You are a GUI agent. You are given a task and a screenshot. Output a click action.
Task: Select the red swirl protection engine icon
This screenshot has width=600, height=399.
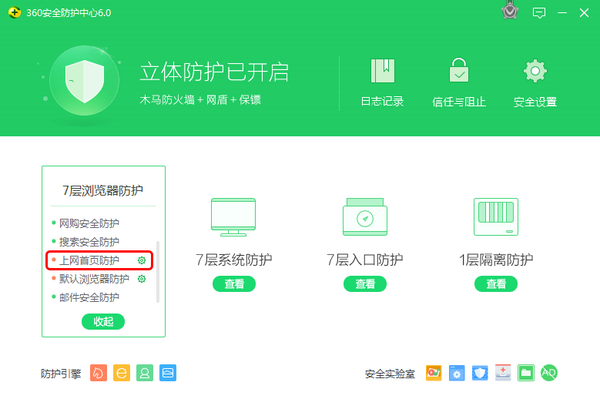(x=98, y=373)
